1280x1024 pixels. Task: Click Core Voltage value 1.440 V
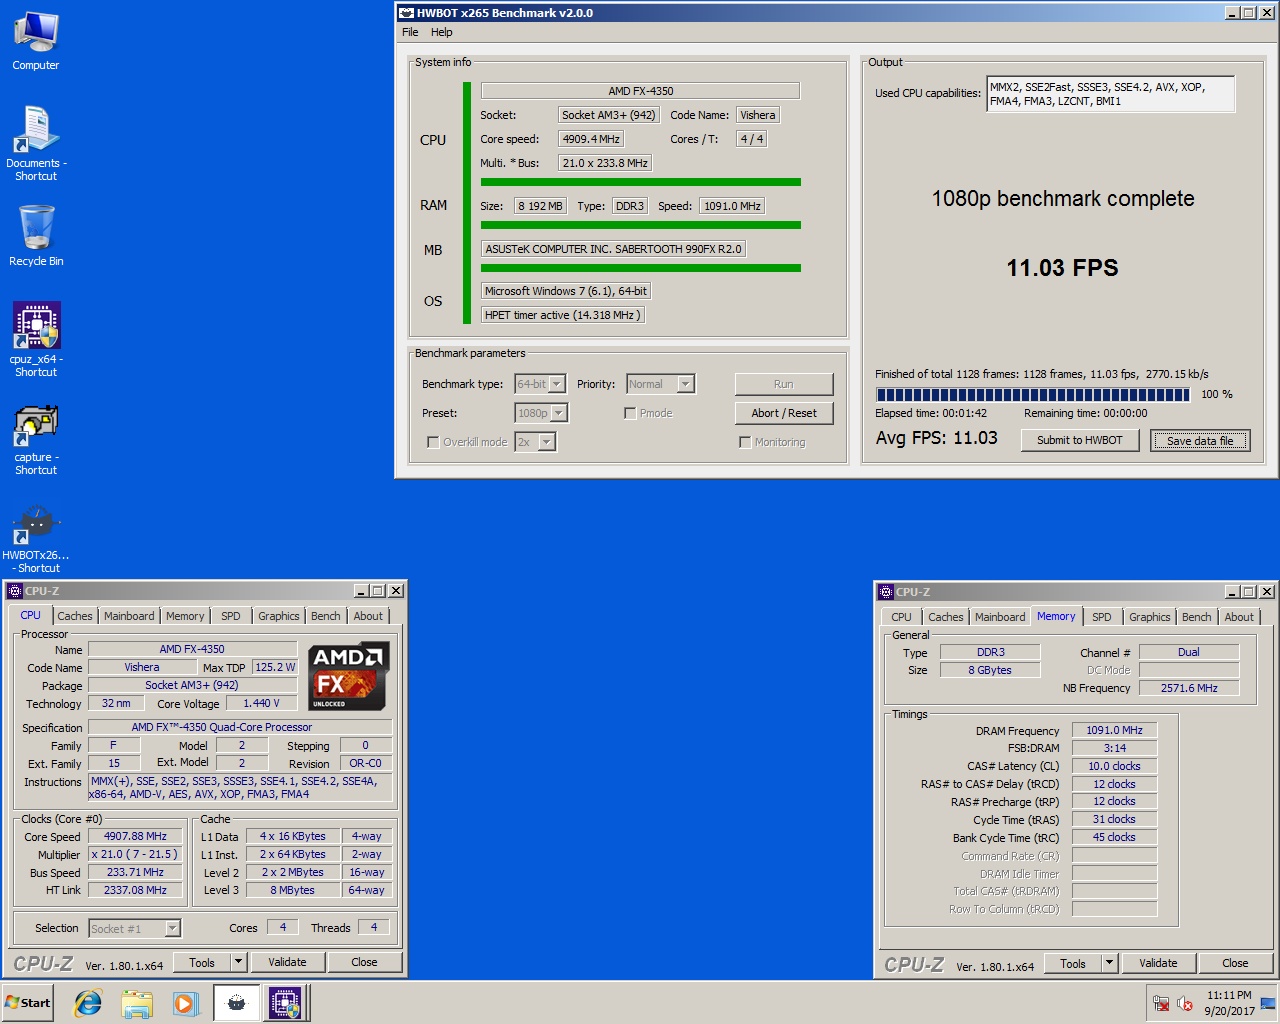261,704
